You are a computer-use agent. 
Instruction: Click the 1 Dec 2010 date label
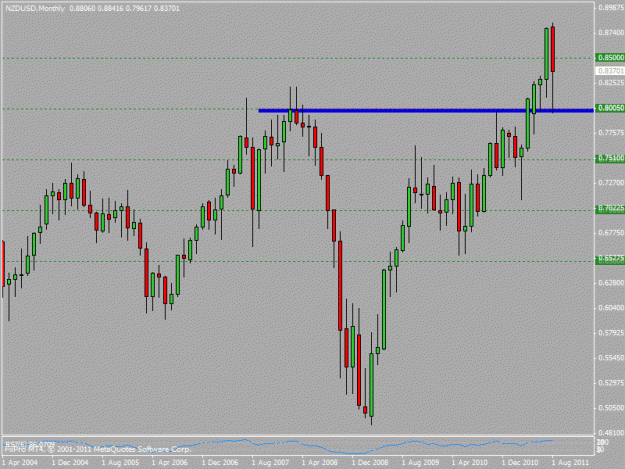point(520,463)
